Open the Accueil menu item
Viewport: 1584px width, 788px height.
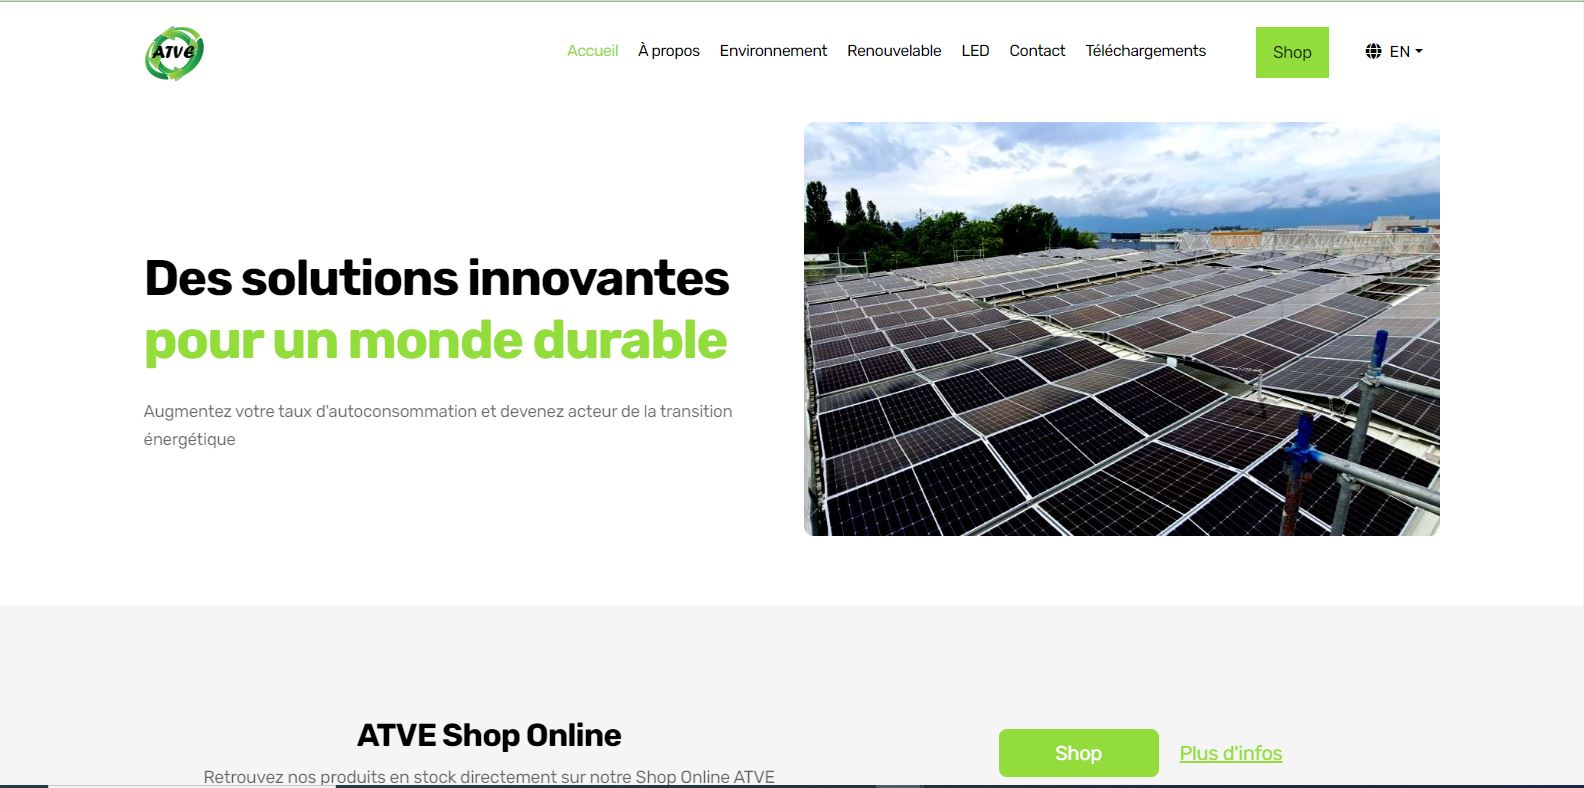592,51
